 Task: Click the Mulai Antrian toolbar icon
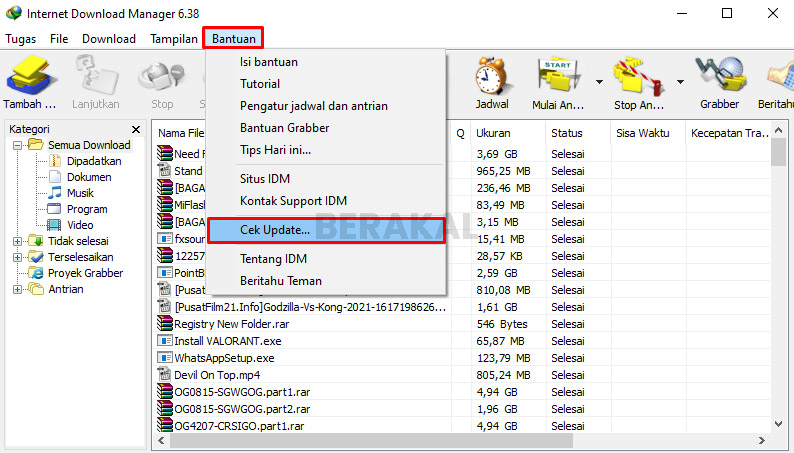click(x=558, y=76)
